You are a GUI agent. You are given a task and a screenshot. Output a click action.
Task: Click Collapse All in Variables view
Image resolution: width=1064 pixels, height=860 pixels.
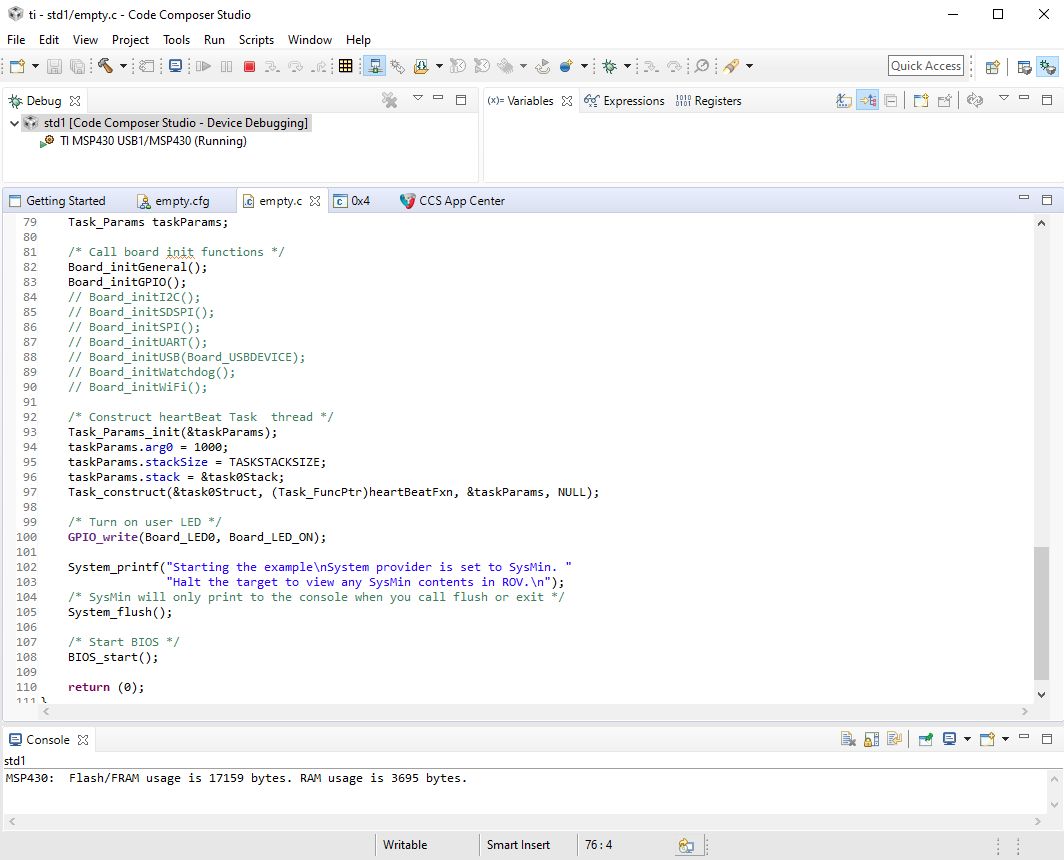(x=891, y=100)
